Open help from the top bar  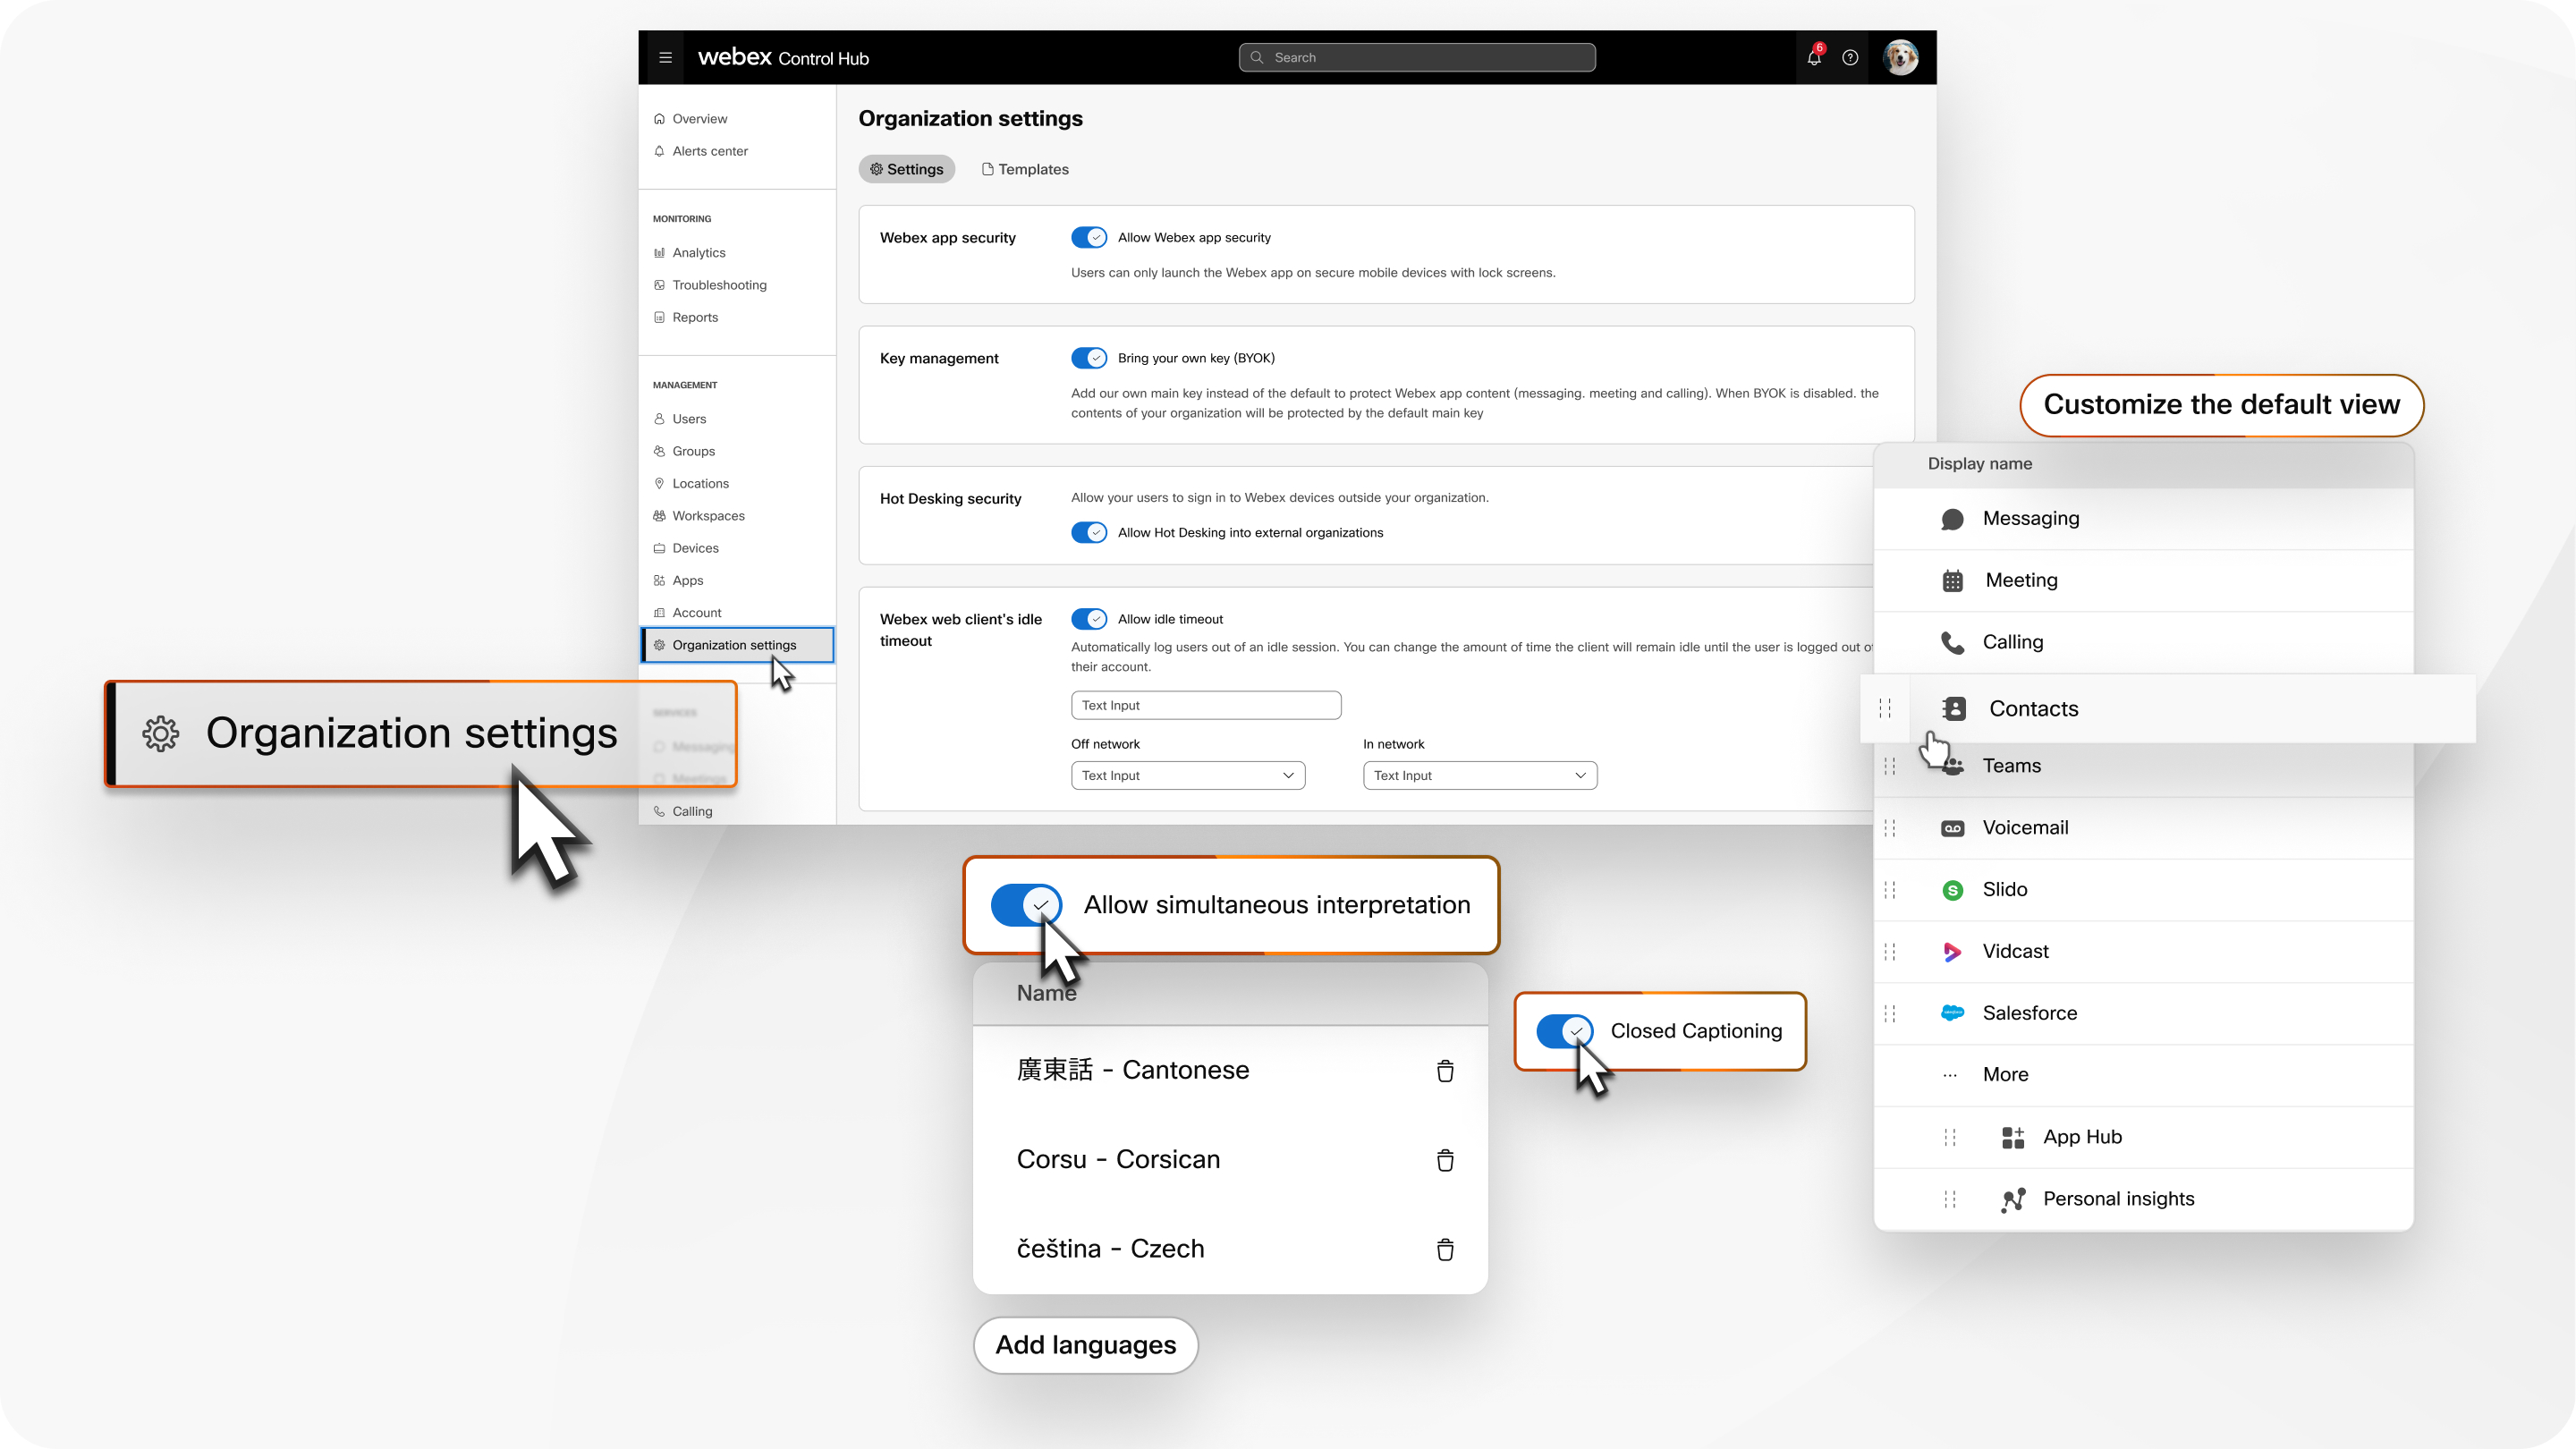[x=1850, y=57]
